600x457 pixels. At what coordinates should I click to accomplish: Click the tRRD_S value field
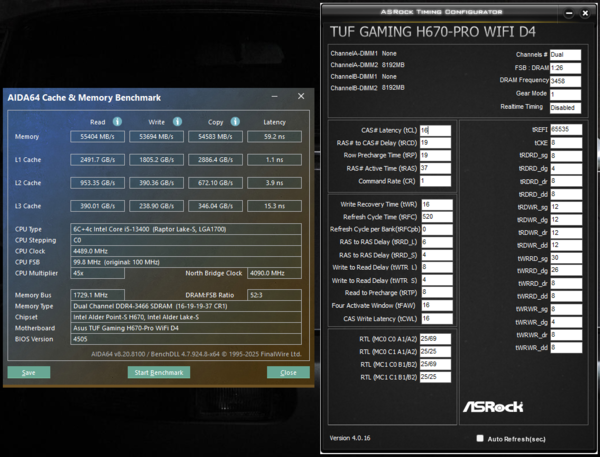(x=437, y=255)
